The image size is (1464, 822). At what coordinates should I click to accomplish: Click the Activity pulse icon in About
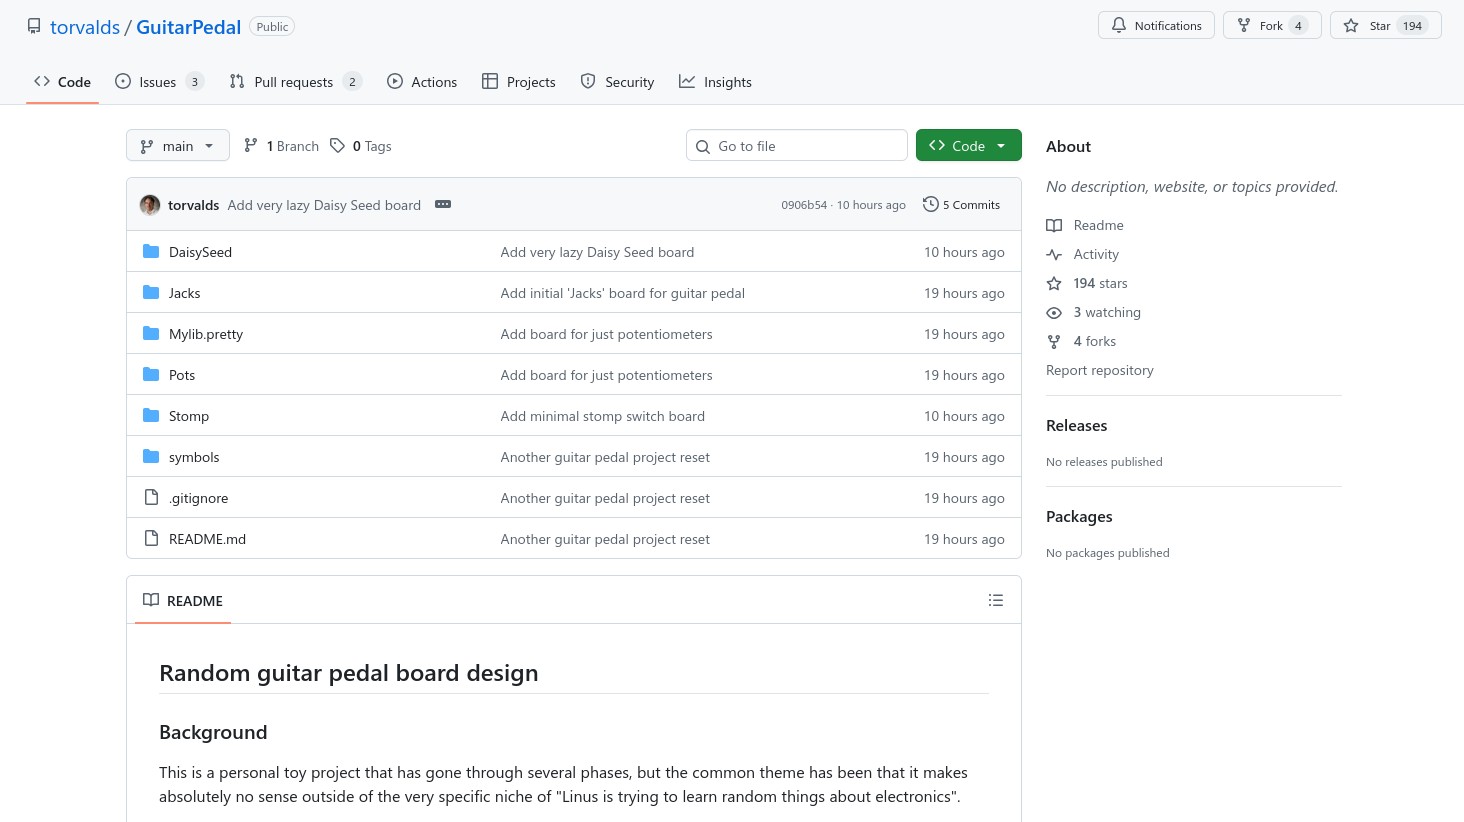pos(1054,254)
